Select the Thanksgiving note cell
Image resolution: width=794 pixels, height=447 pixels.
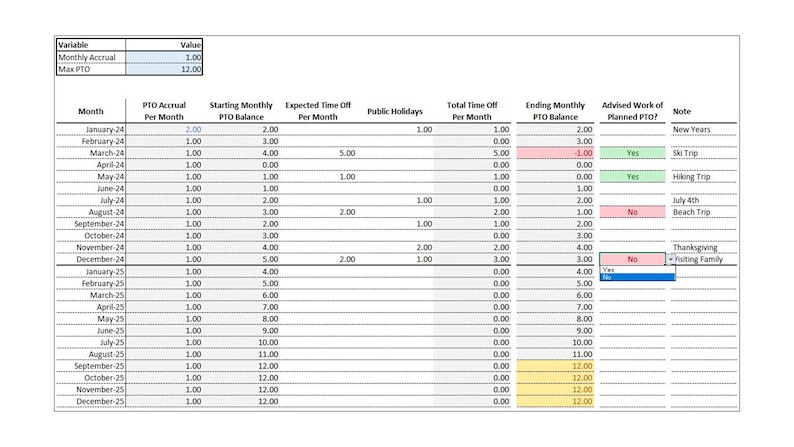coord(704,248)
